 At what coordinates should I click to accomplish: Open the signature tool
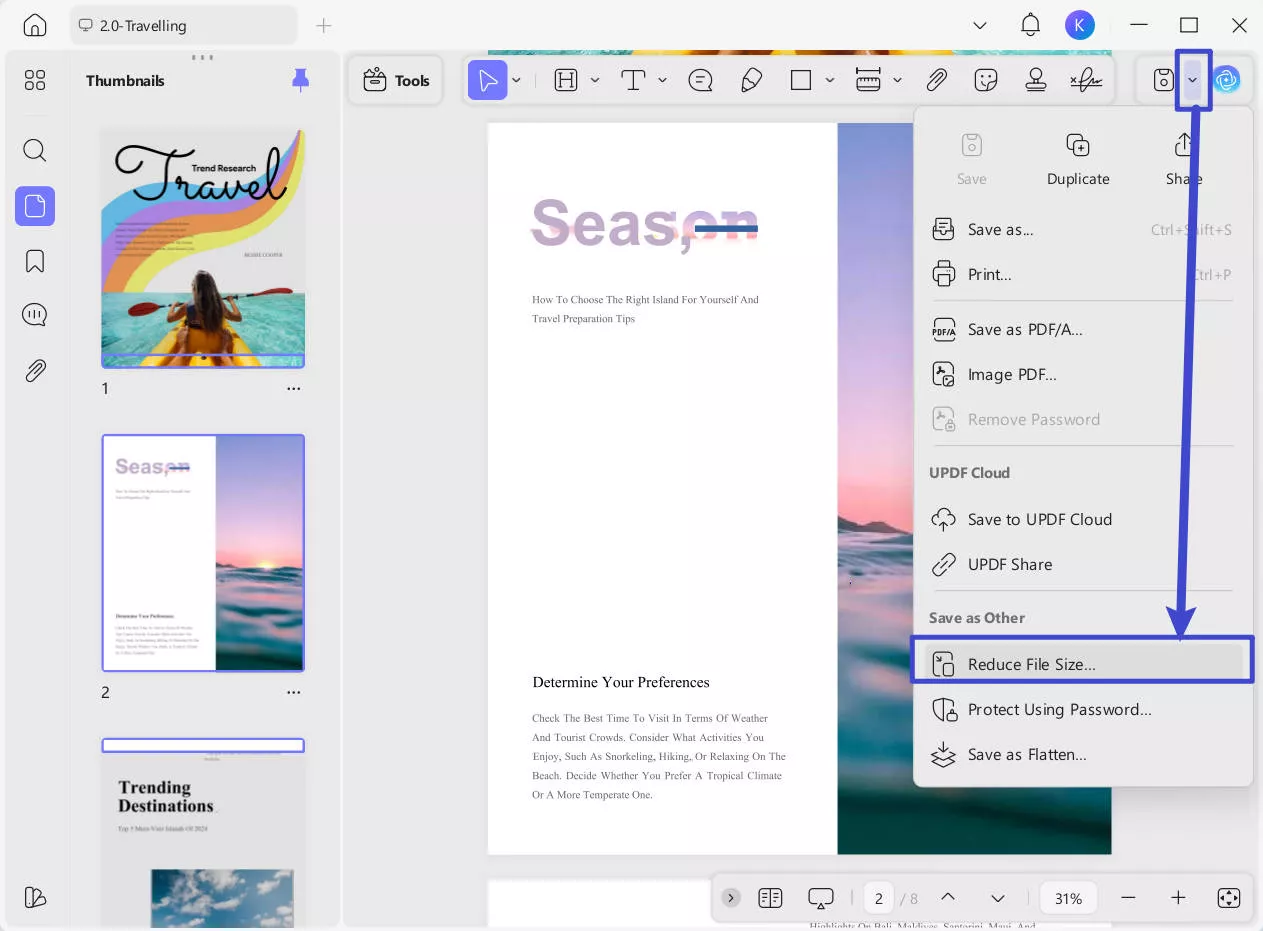coord(1085,80)
